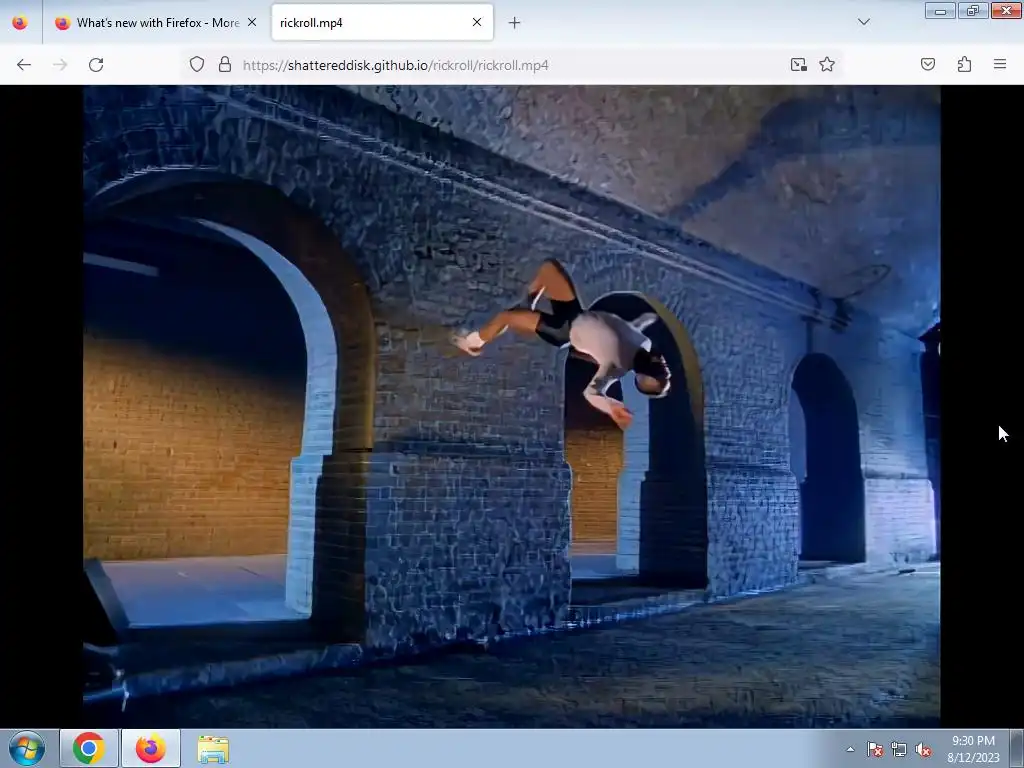1024x768 pixels.
Task: Go back to the previous page
Action: (x=24, y=65)
